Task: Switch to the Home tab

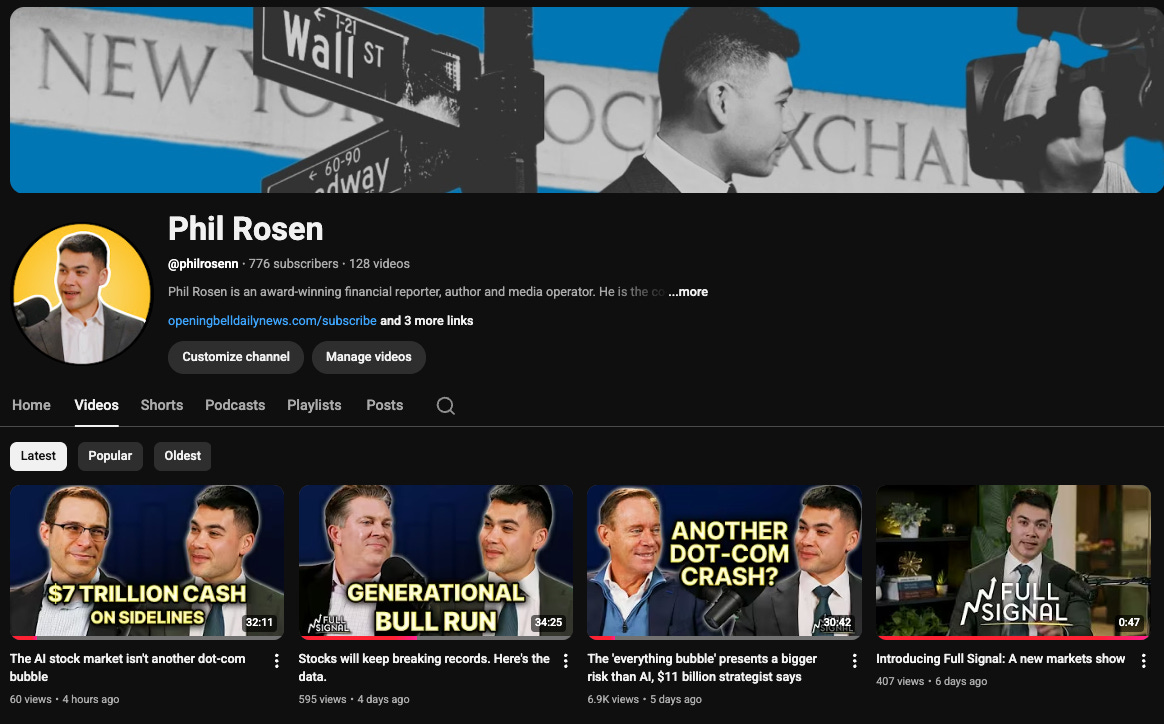Action: (x=31, y=405)
